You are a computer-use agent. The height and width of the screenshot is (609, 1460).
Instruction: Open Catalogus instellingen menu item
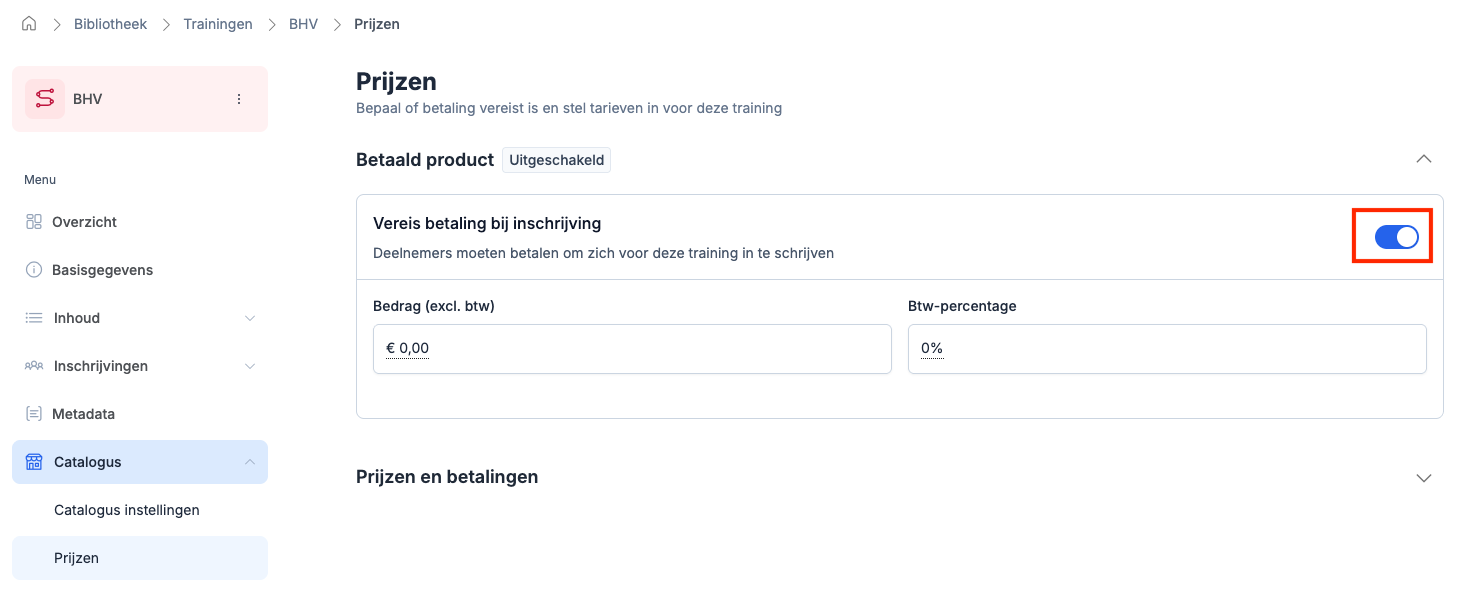pos(127,510)
